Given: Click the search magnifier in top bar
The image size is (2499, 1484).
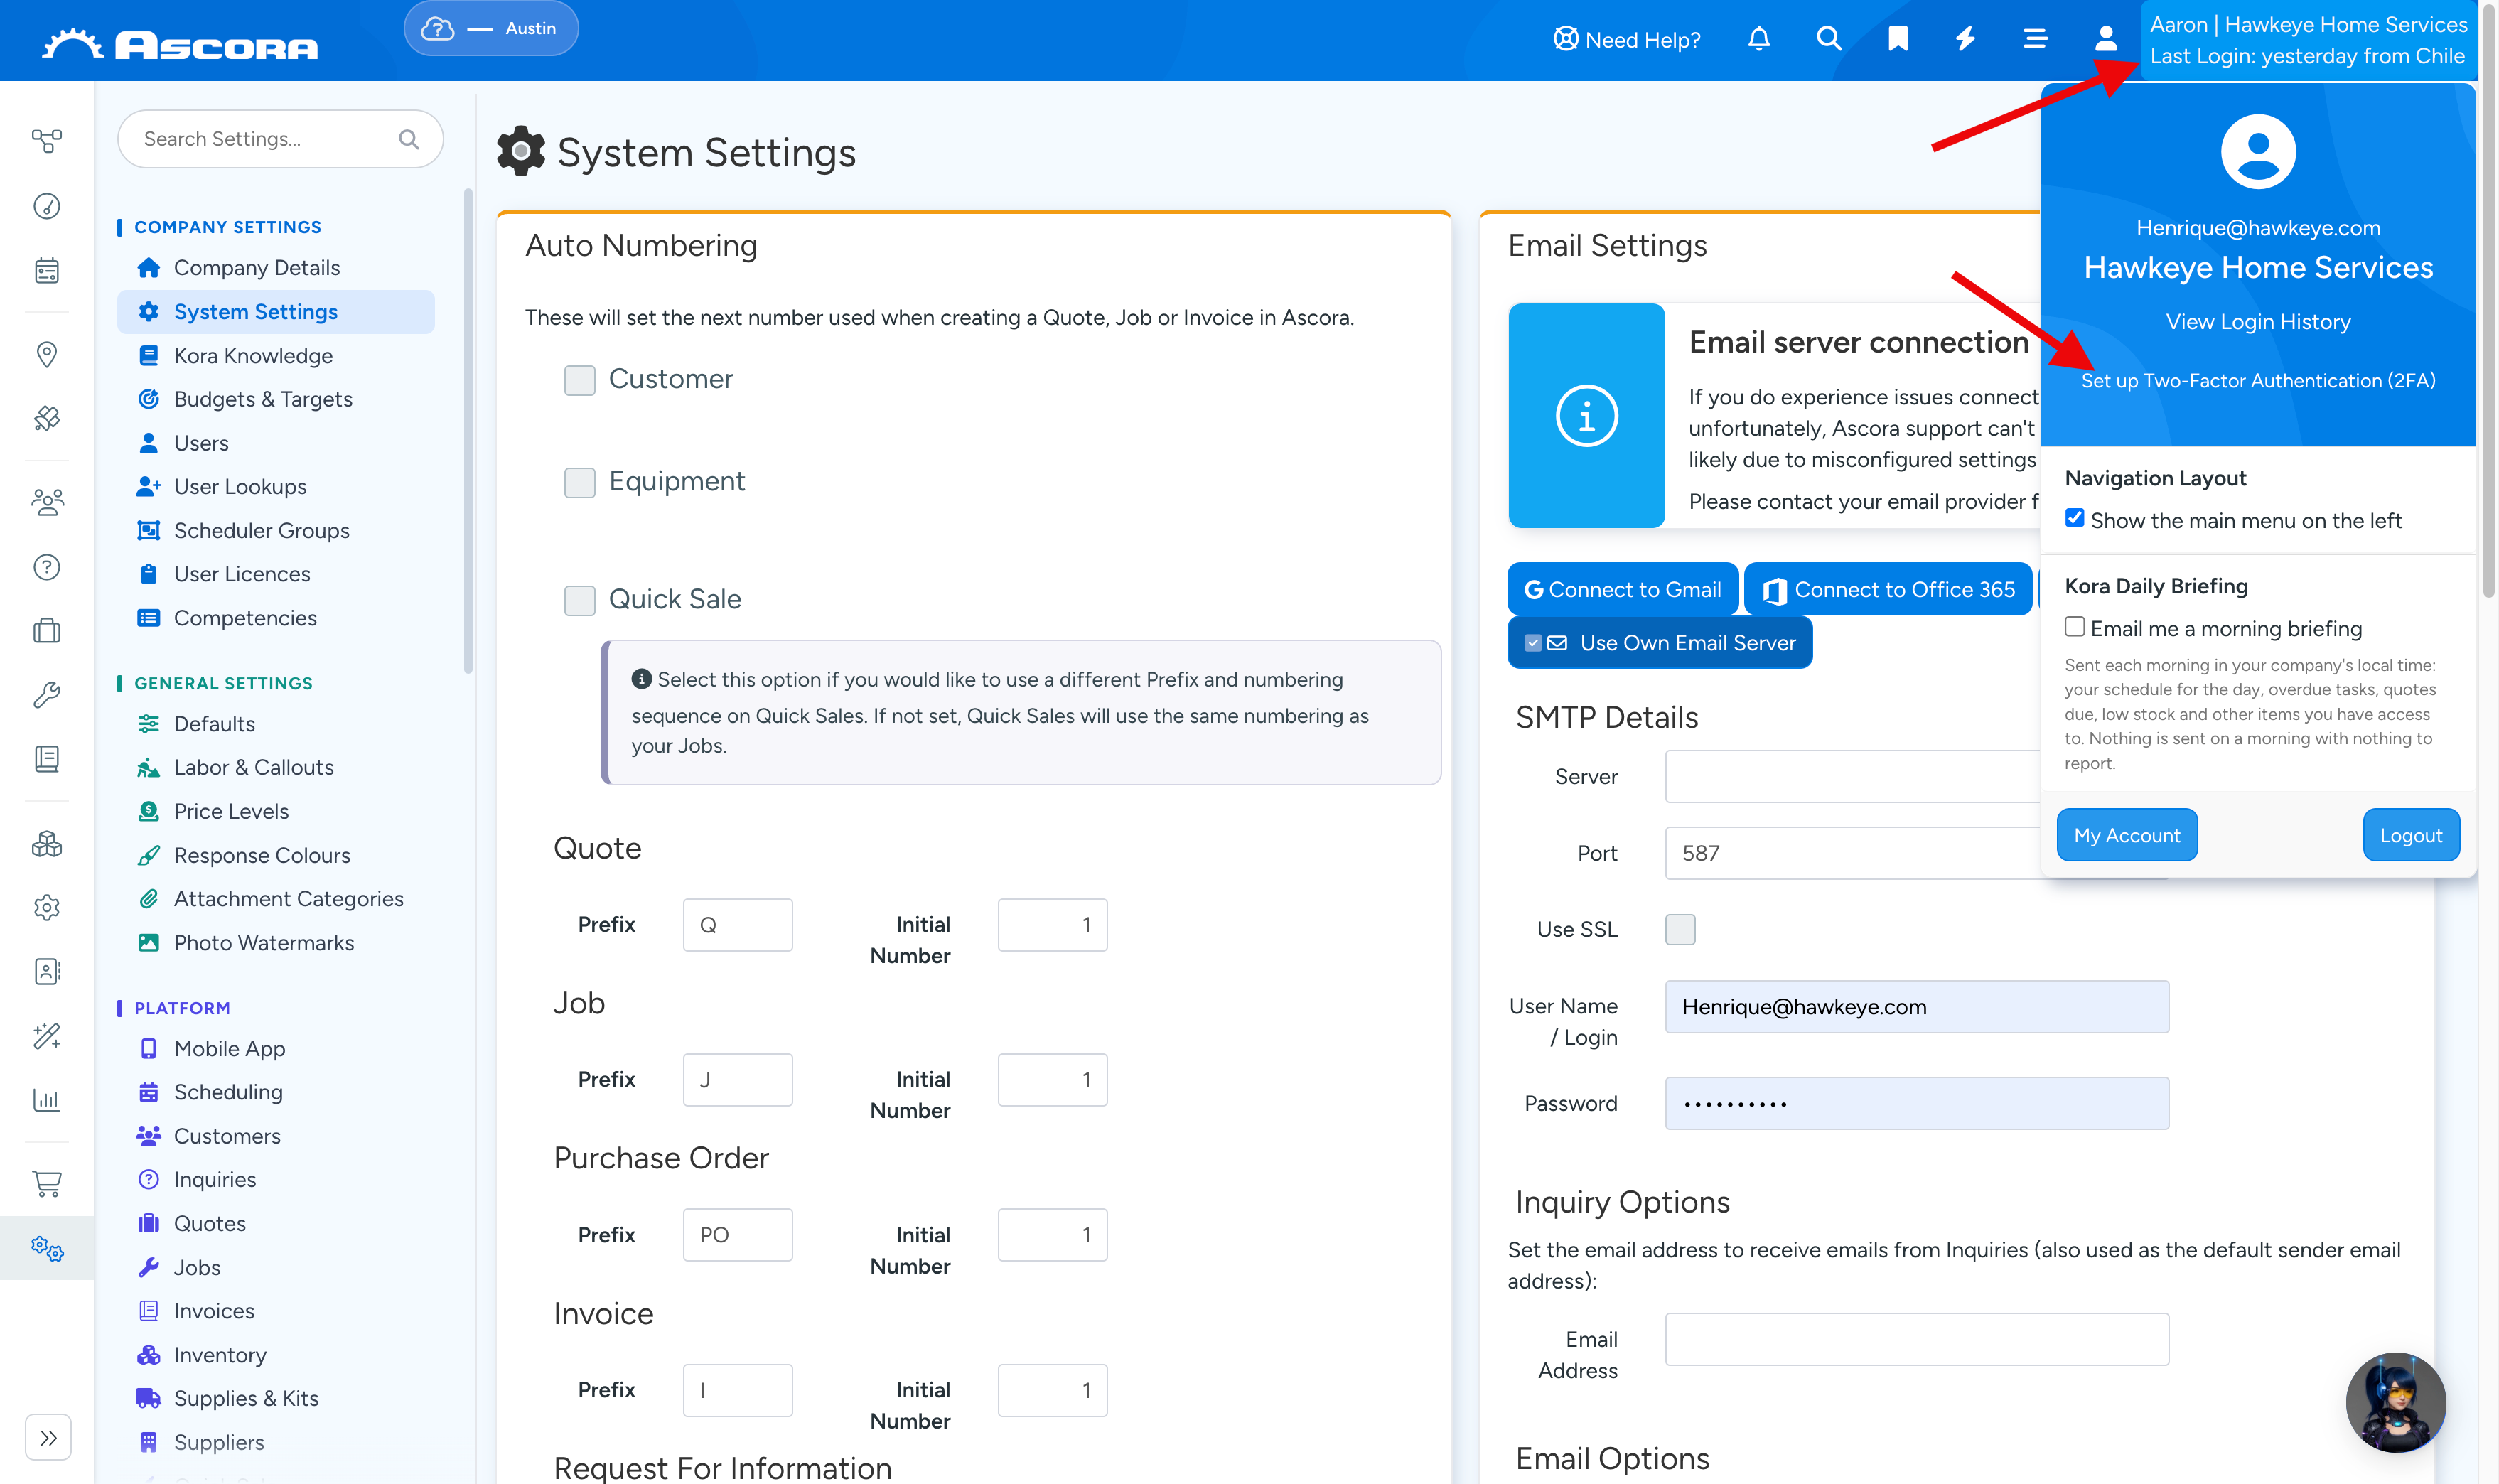Looking at the screenshot, I should click(x=1828, y=40).
